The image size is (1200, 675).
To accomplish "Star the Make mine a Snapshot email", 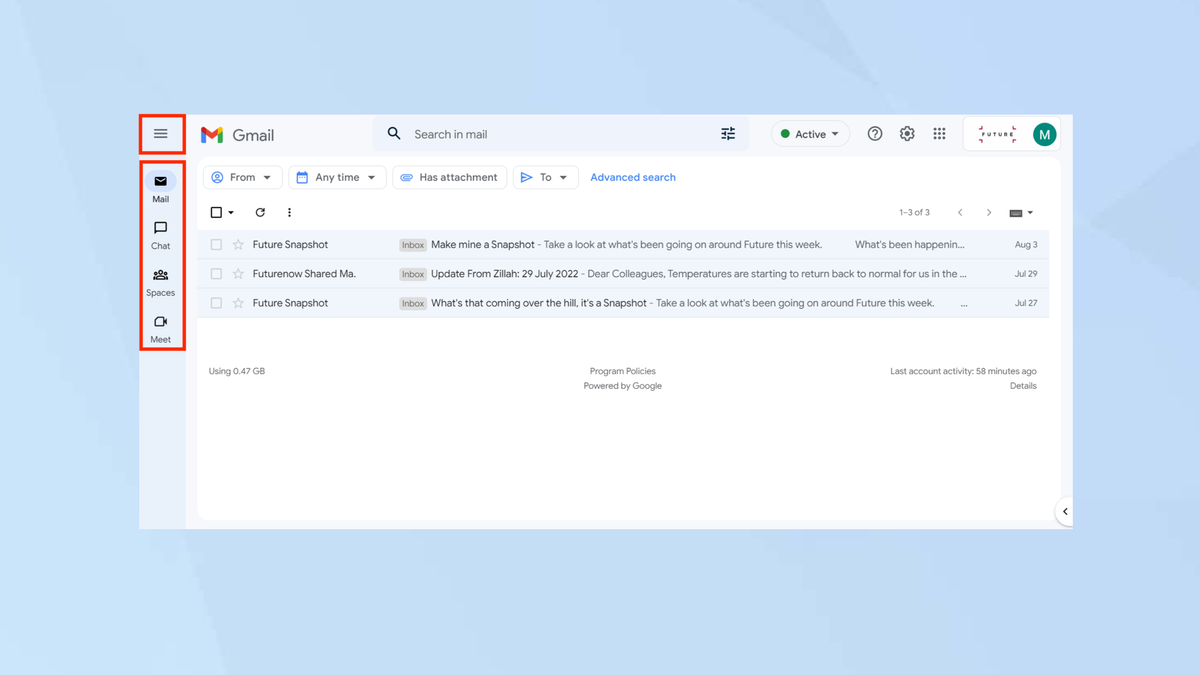I will pyautogui.click(x=237, y=244).
